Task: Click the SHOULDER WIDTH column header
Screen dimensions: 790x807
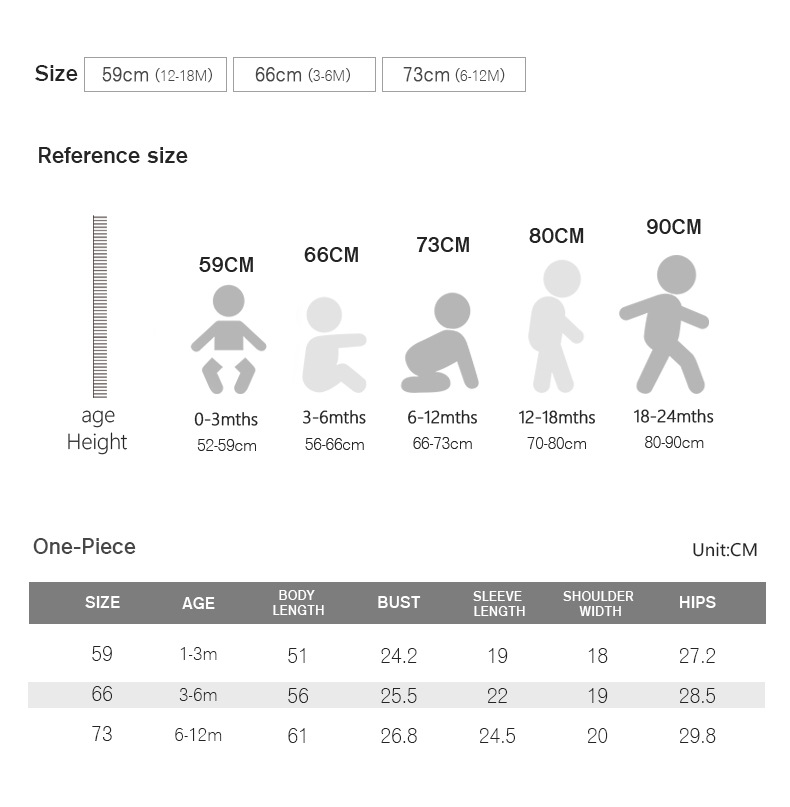Action: [x=598, y=603]
